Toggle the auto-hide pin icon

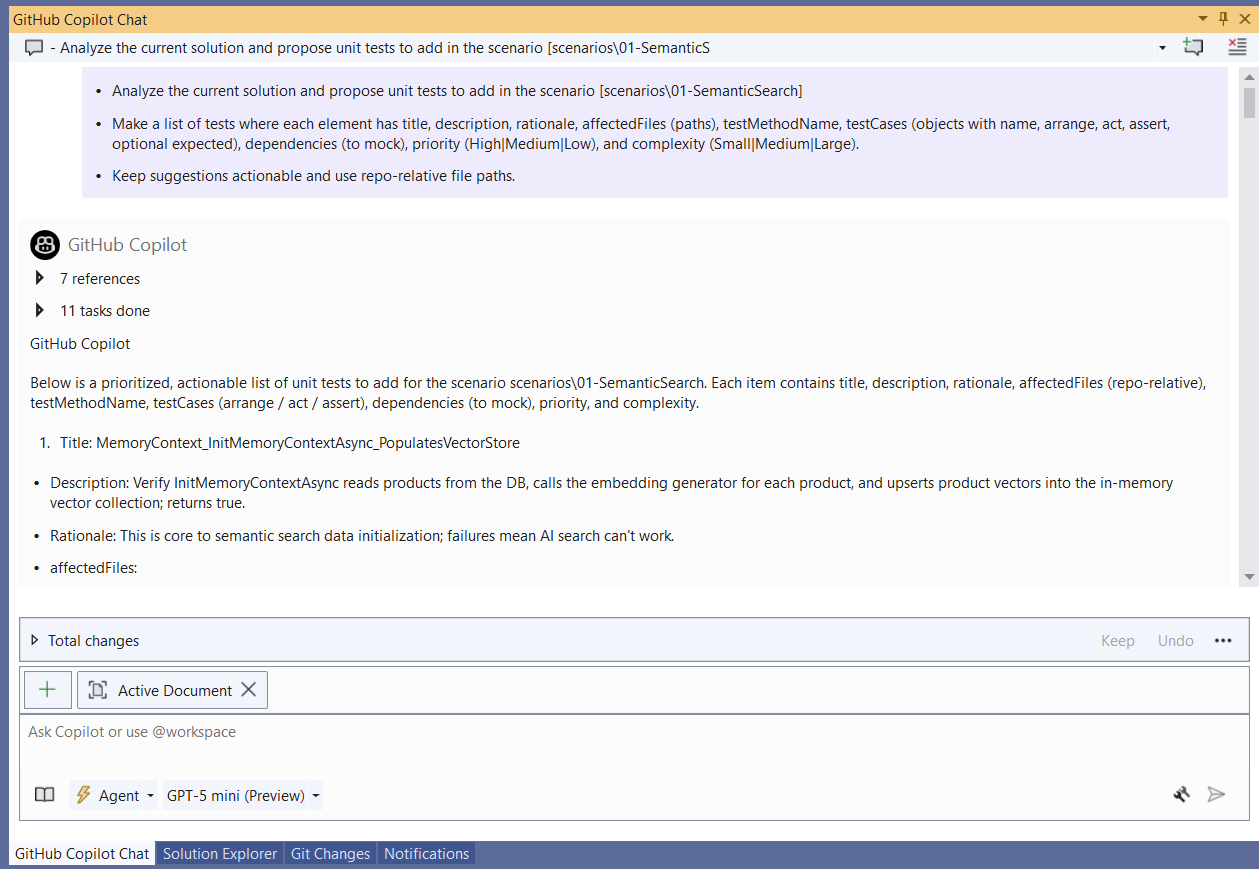[x=1223, y=19]
